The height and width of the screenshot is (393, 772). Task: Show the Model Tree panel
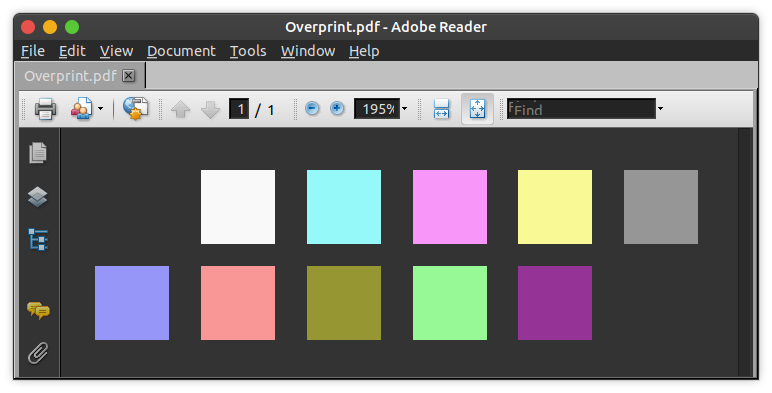[x=38, y=240]
